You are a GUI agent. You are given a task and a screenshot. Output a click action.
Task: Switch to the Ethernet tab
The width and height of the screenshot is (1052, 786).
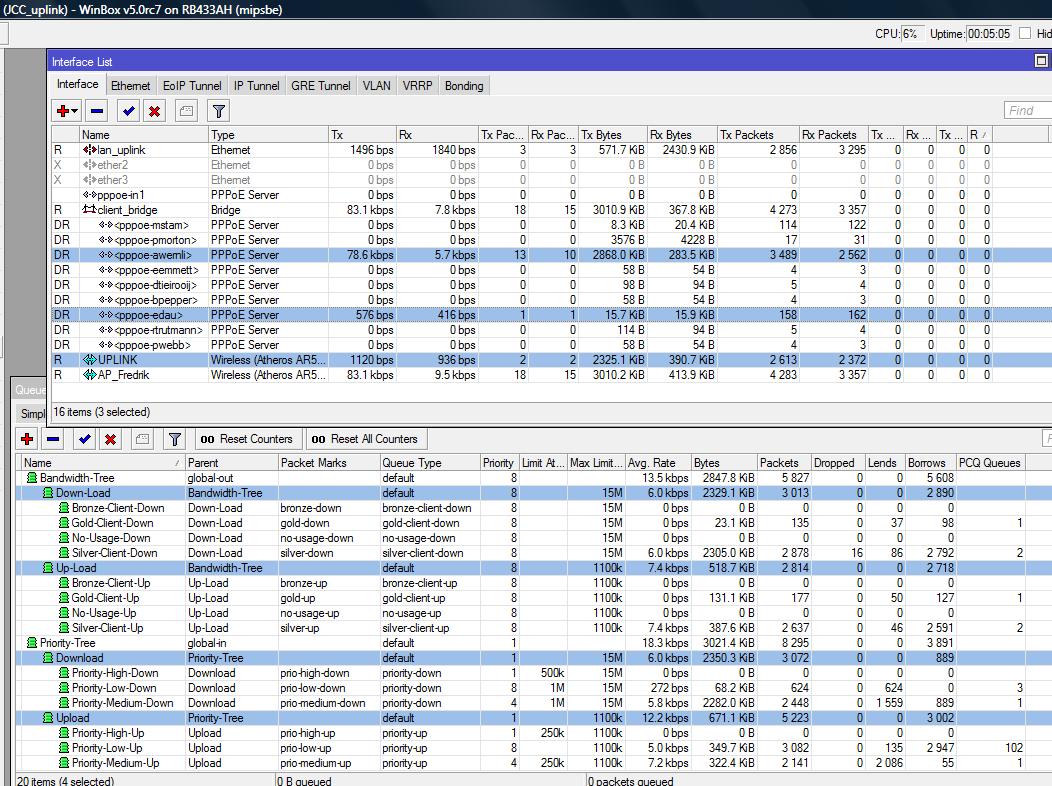[131, 86]
